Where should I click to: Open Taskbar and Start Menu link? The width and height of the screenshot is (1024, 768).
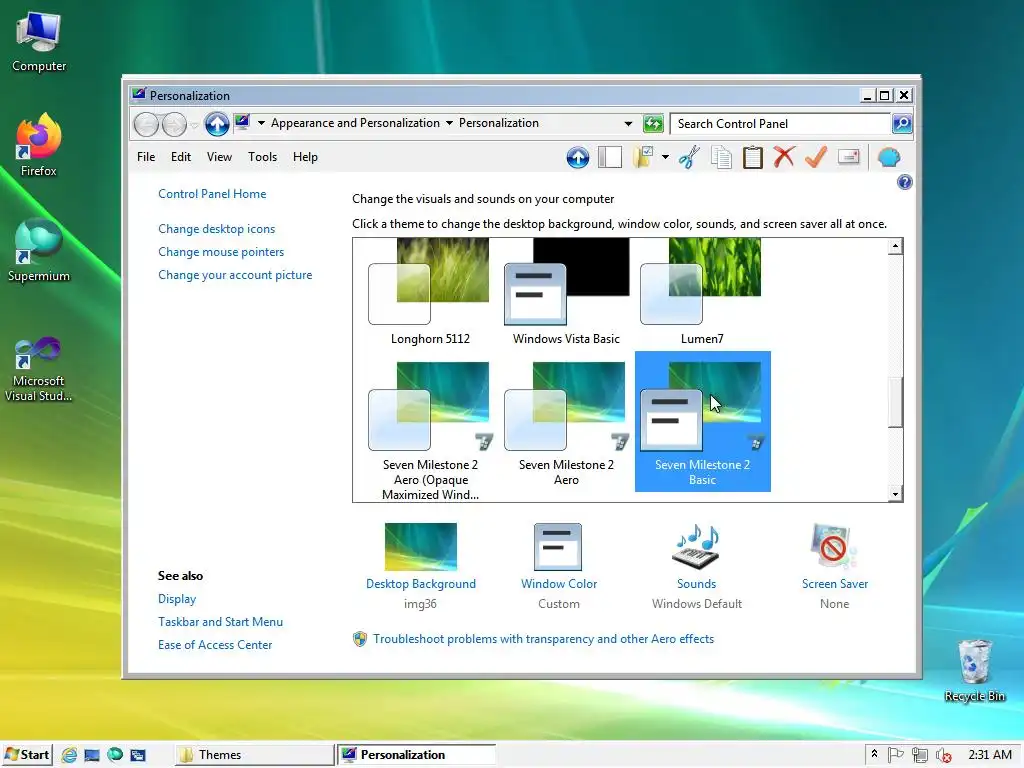(x=220, y=622)
